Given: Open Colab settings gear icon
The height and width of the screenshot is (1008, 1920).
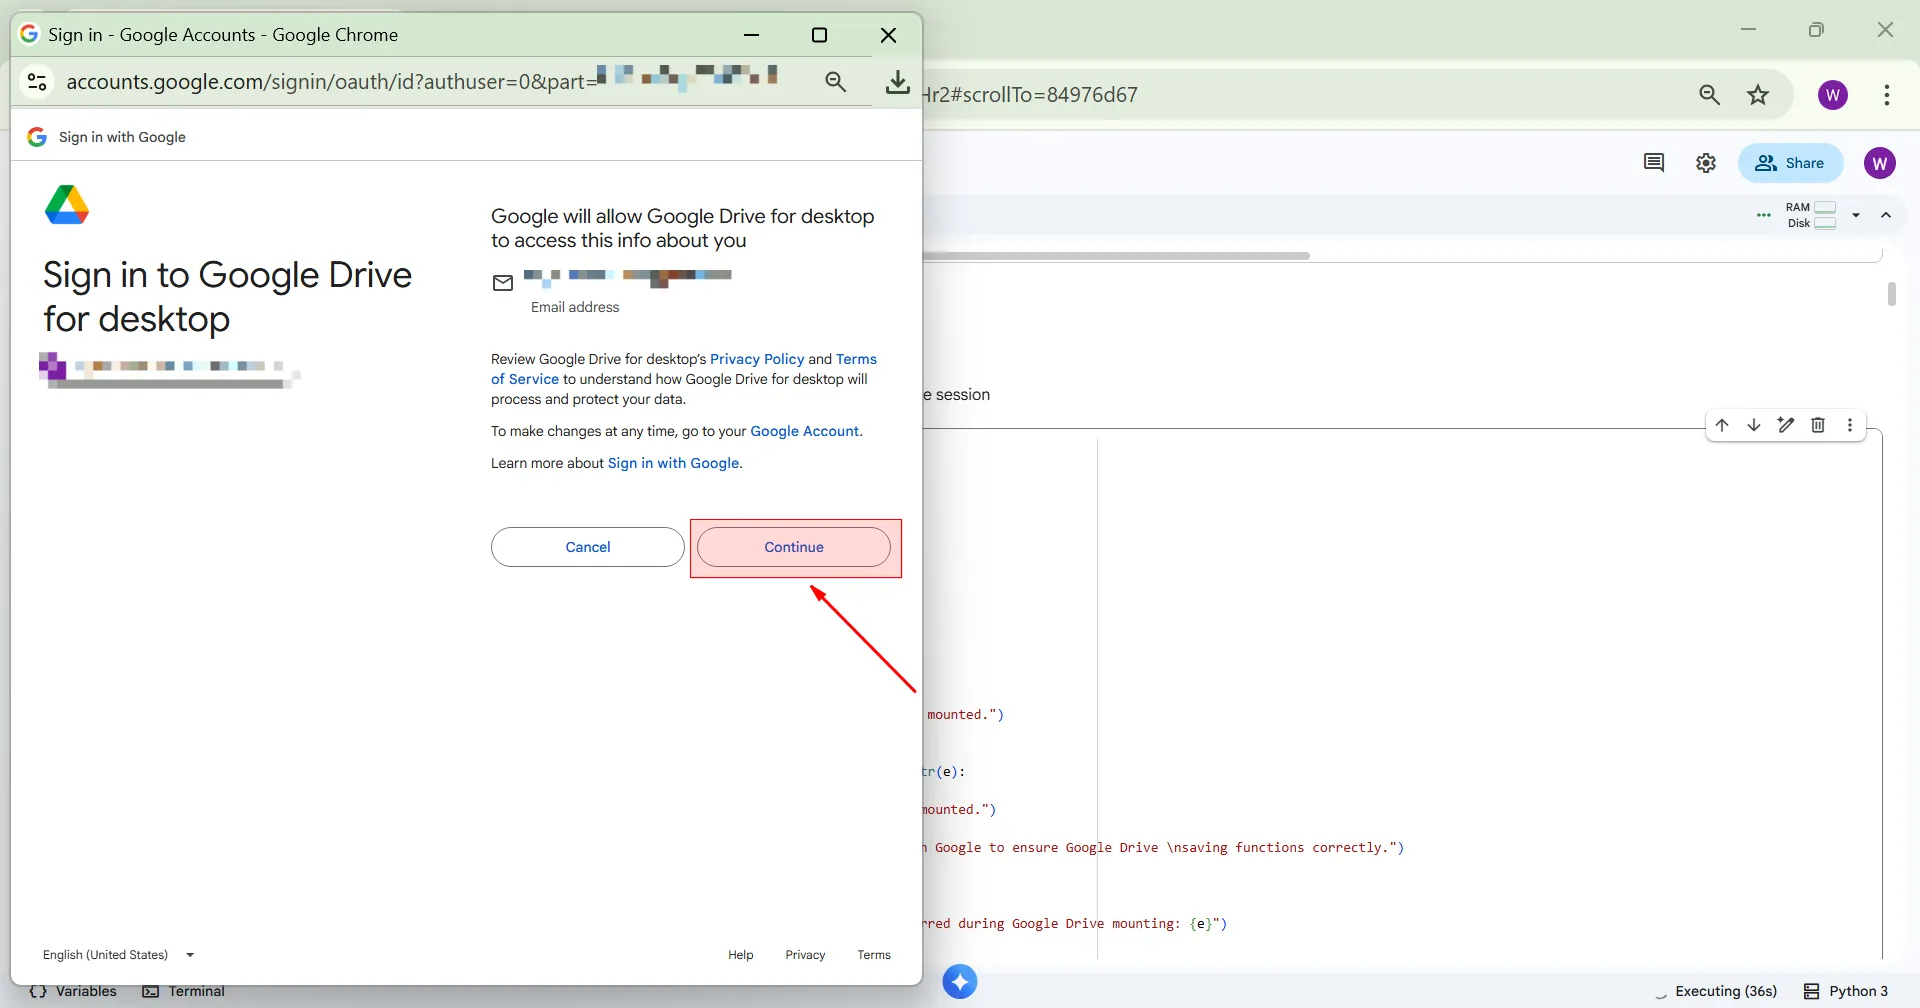Looking at the screenshot, I should [1706, 163].
